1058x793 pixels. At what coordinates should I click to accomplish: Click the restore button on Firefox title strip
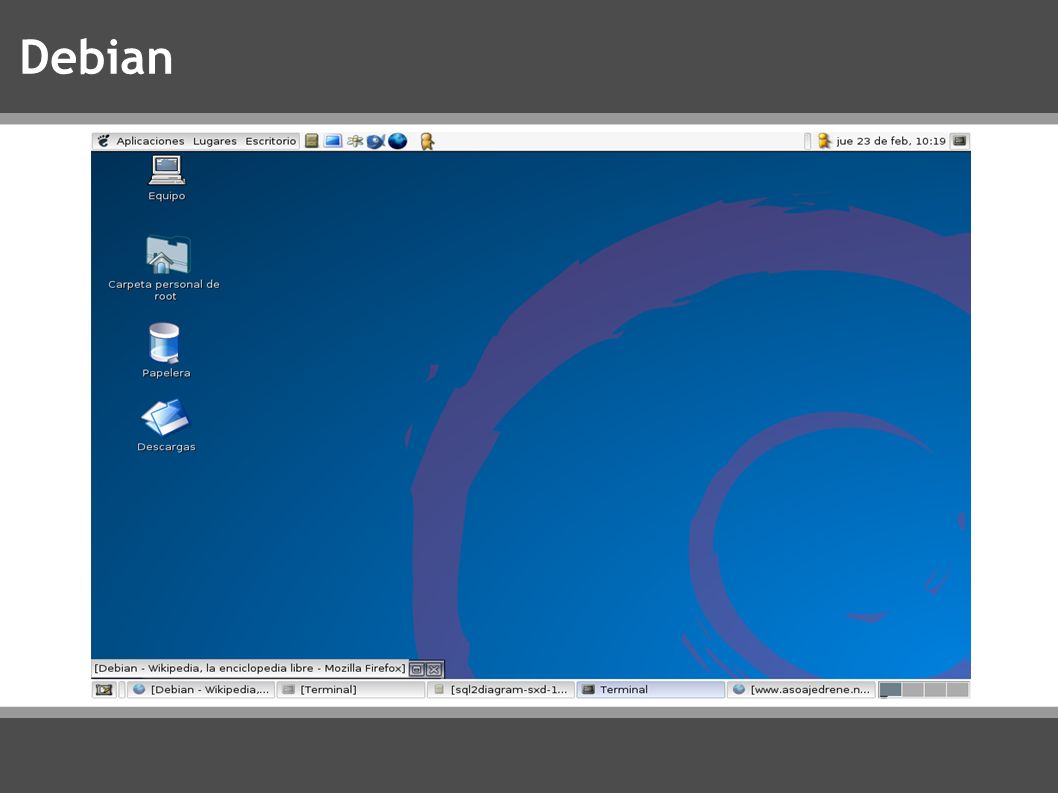point(417,669)
